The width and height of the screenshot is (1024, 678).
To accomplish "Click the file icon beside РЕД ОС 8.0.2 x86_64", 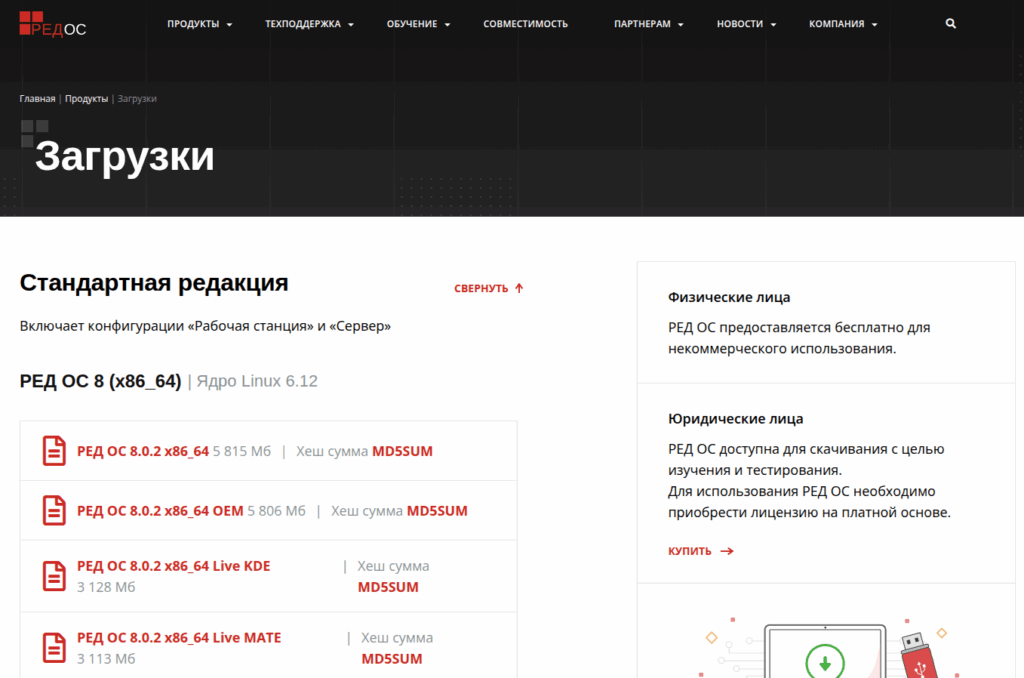I will [56, 451].
